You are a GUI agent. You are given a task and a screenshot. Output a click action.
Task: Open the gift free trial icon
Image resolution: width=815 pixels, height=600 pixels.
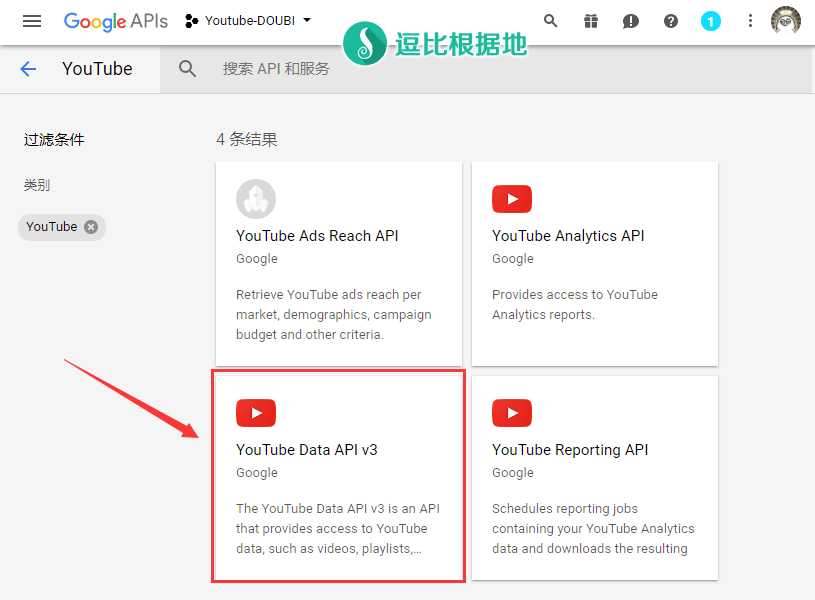tap(591, 21)
